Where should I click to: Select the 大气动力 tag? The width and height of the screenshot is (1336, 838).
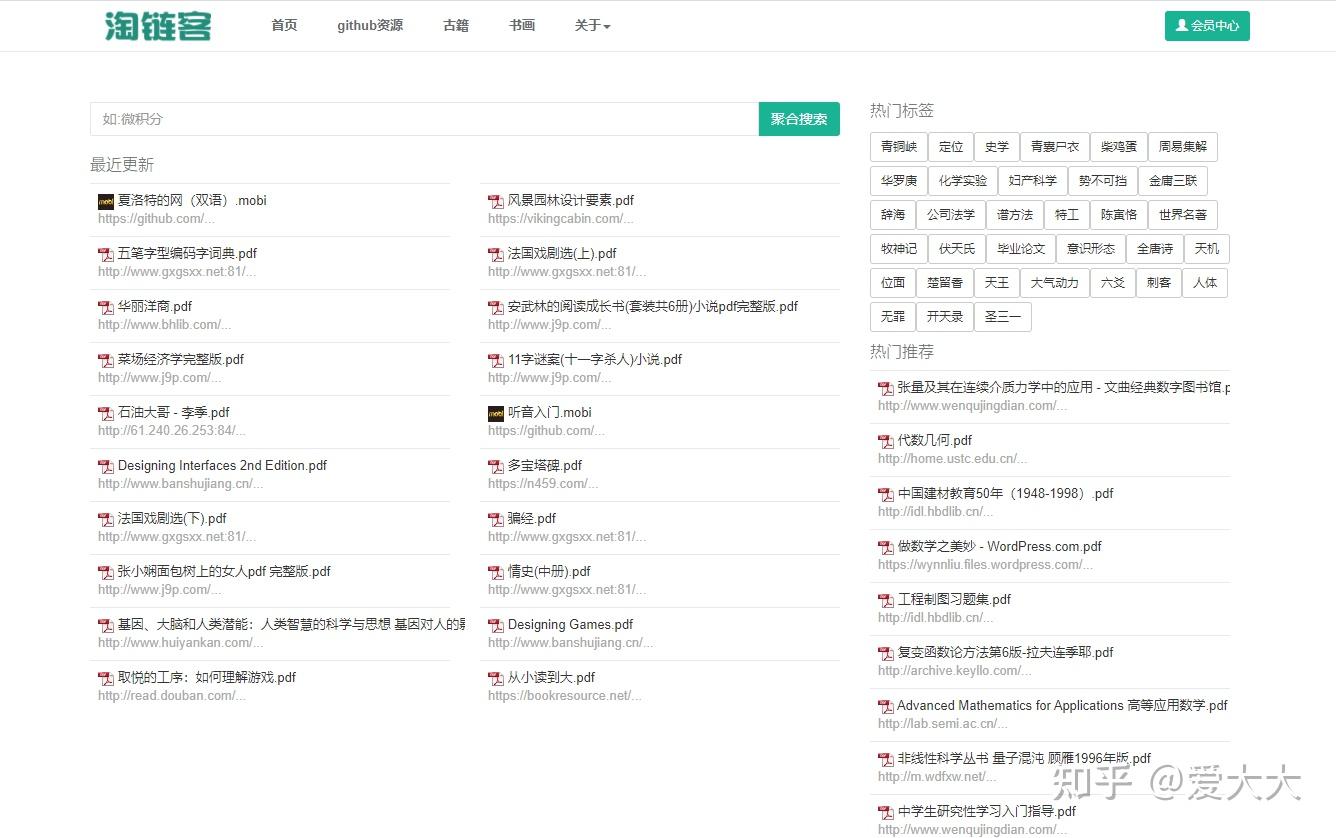[x=1055, y=283]
